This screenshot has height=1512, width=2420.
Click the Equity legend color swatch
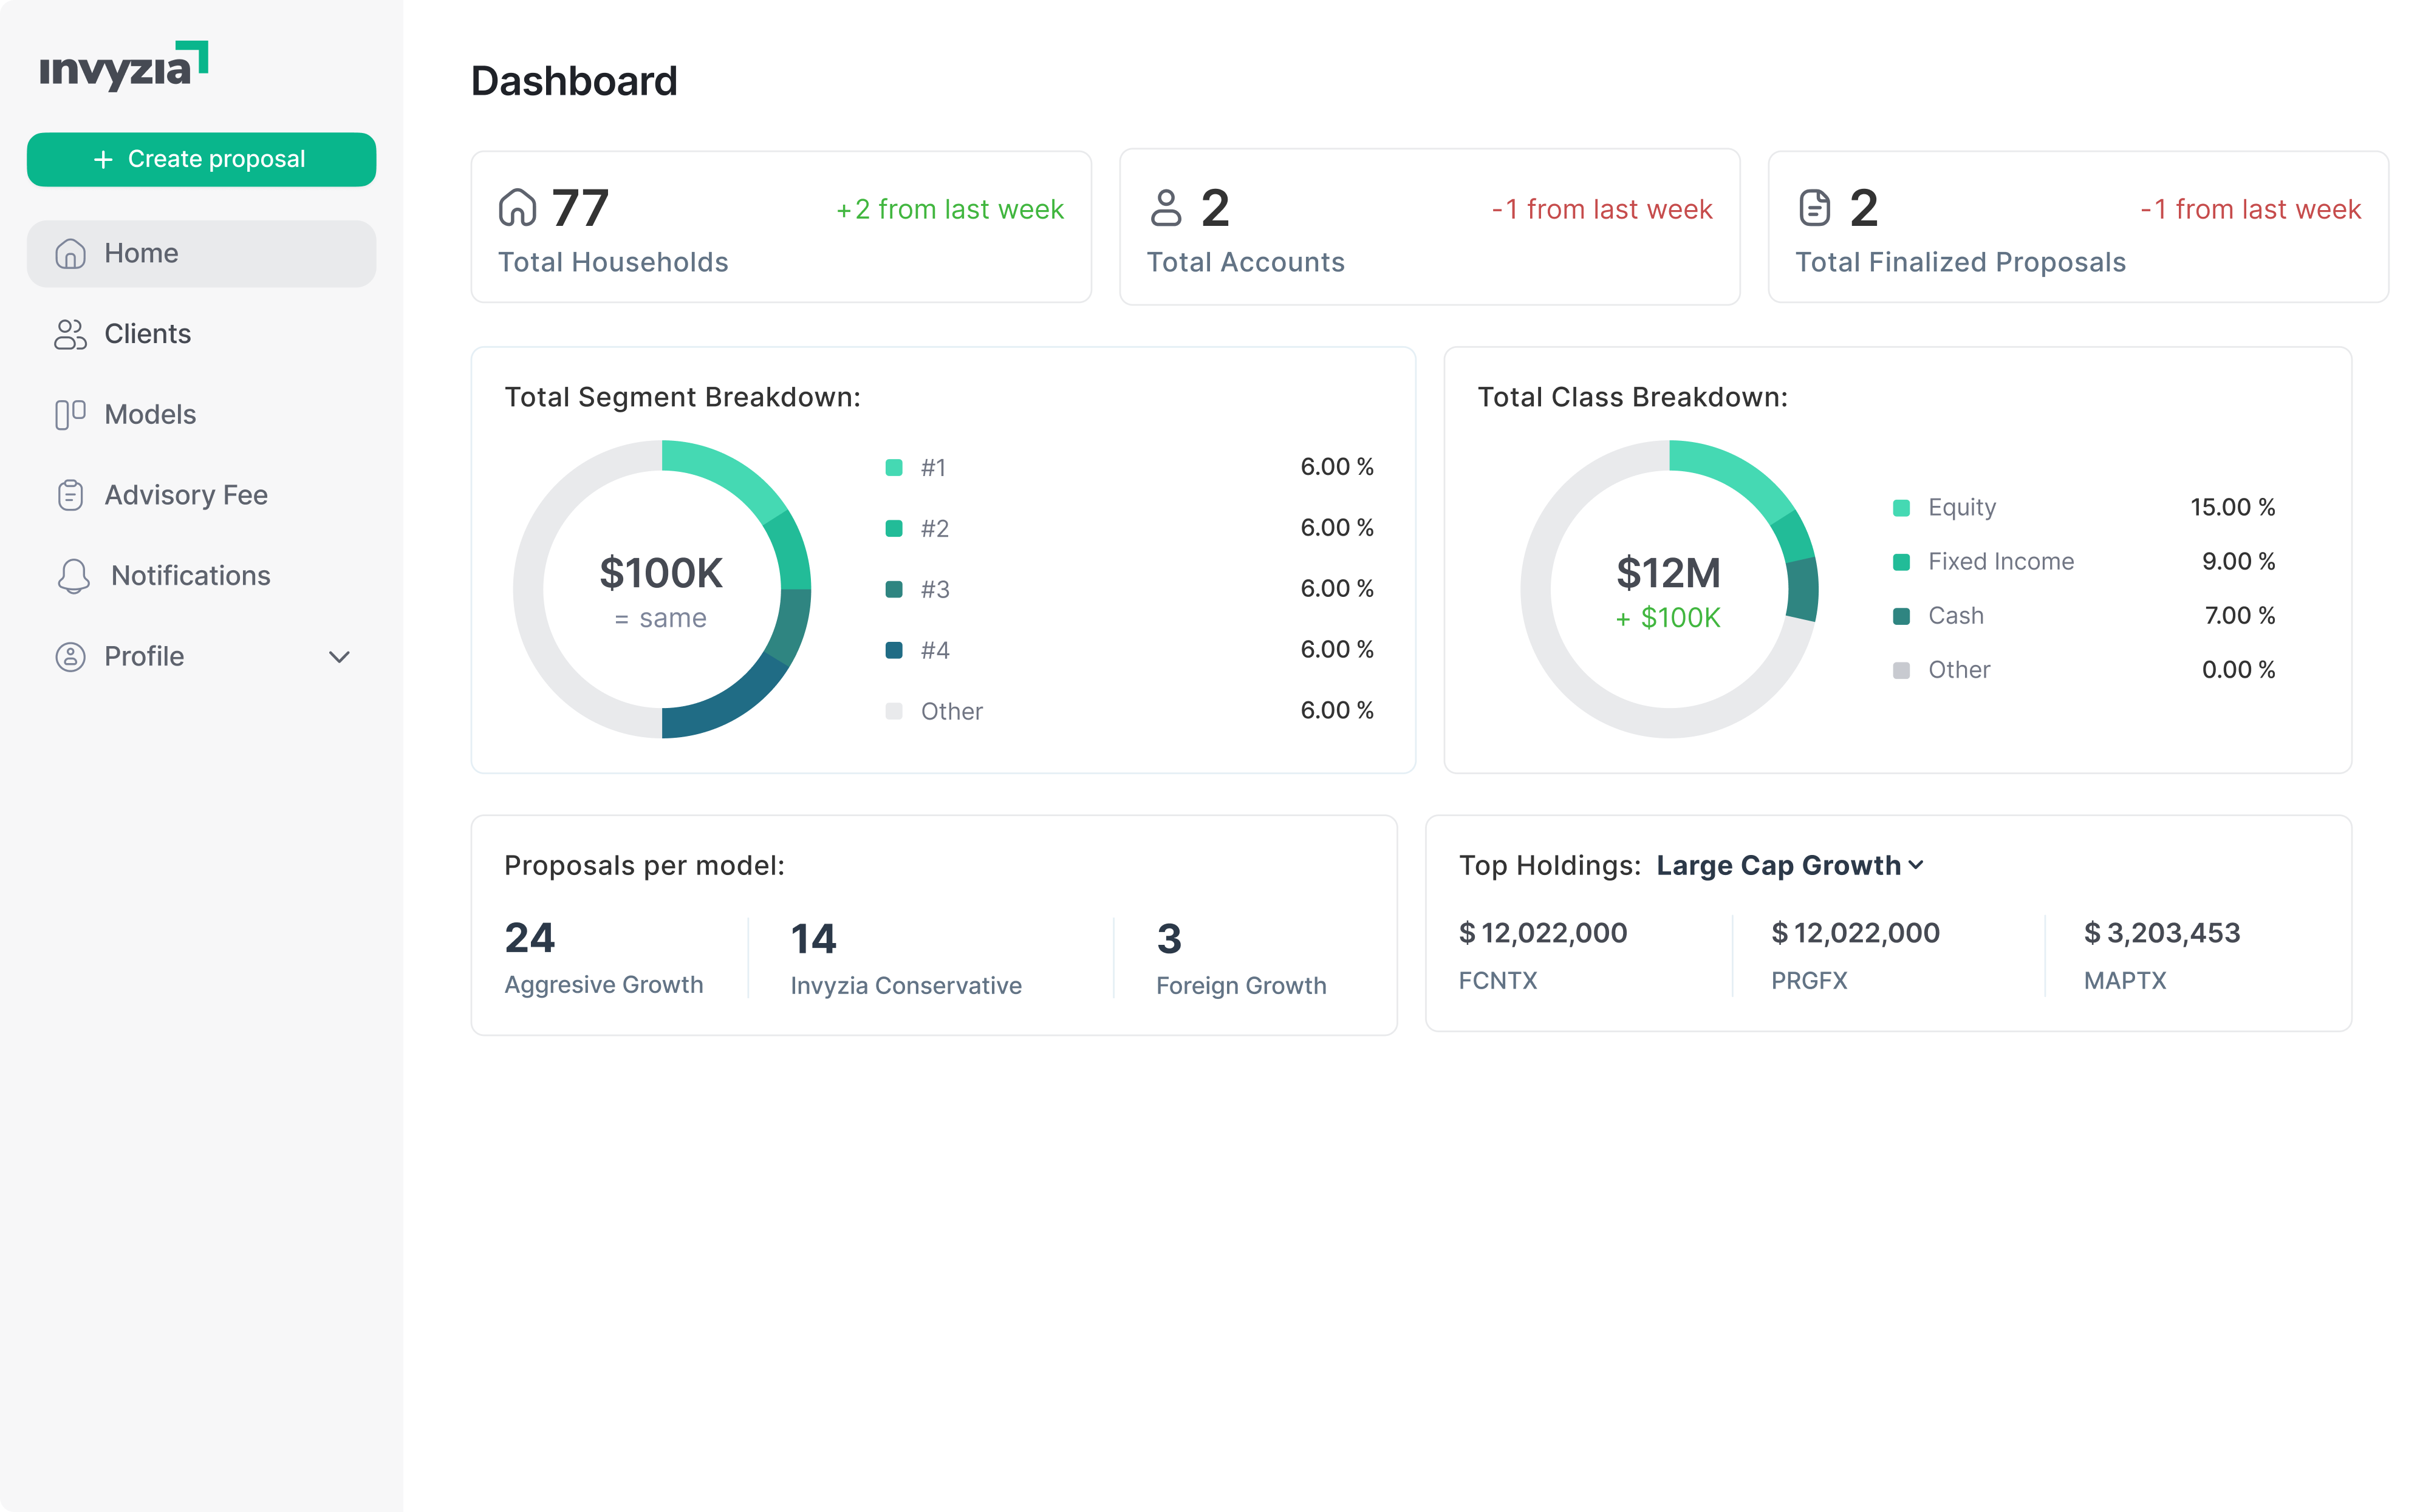click(x=1901, y=508)
